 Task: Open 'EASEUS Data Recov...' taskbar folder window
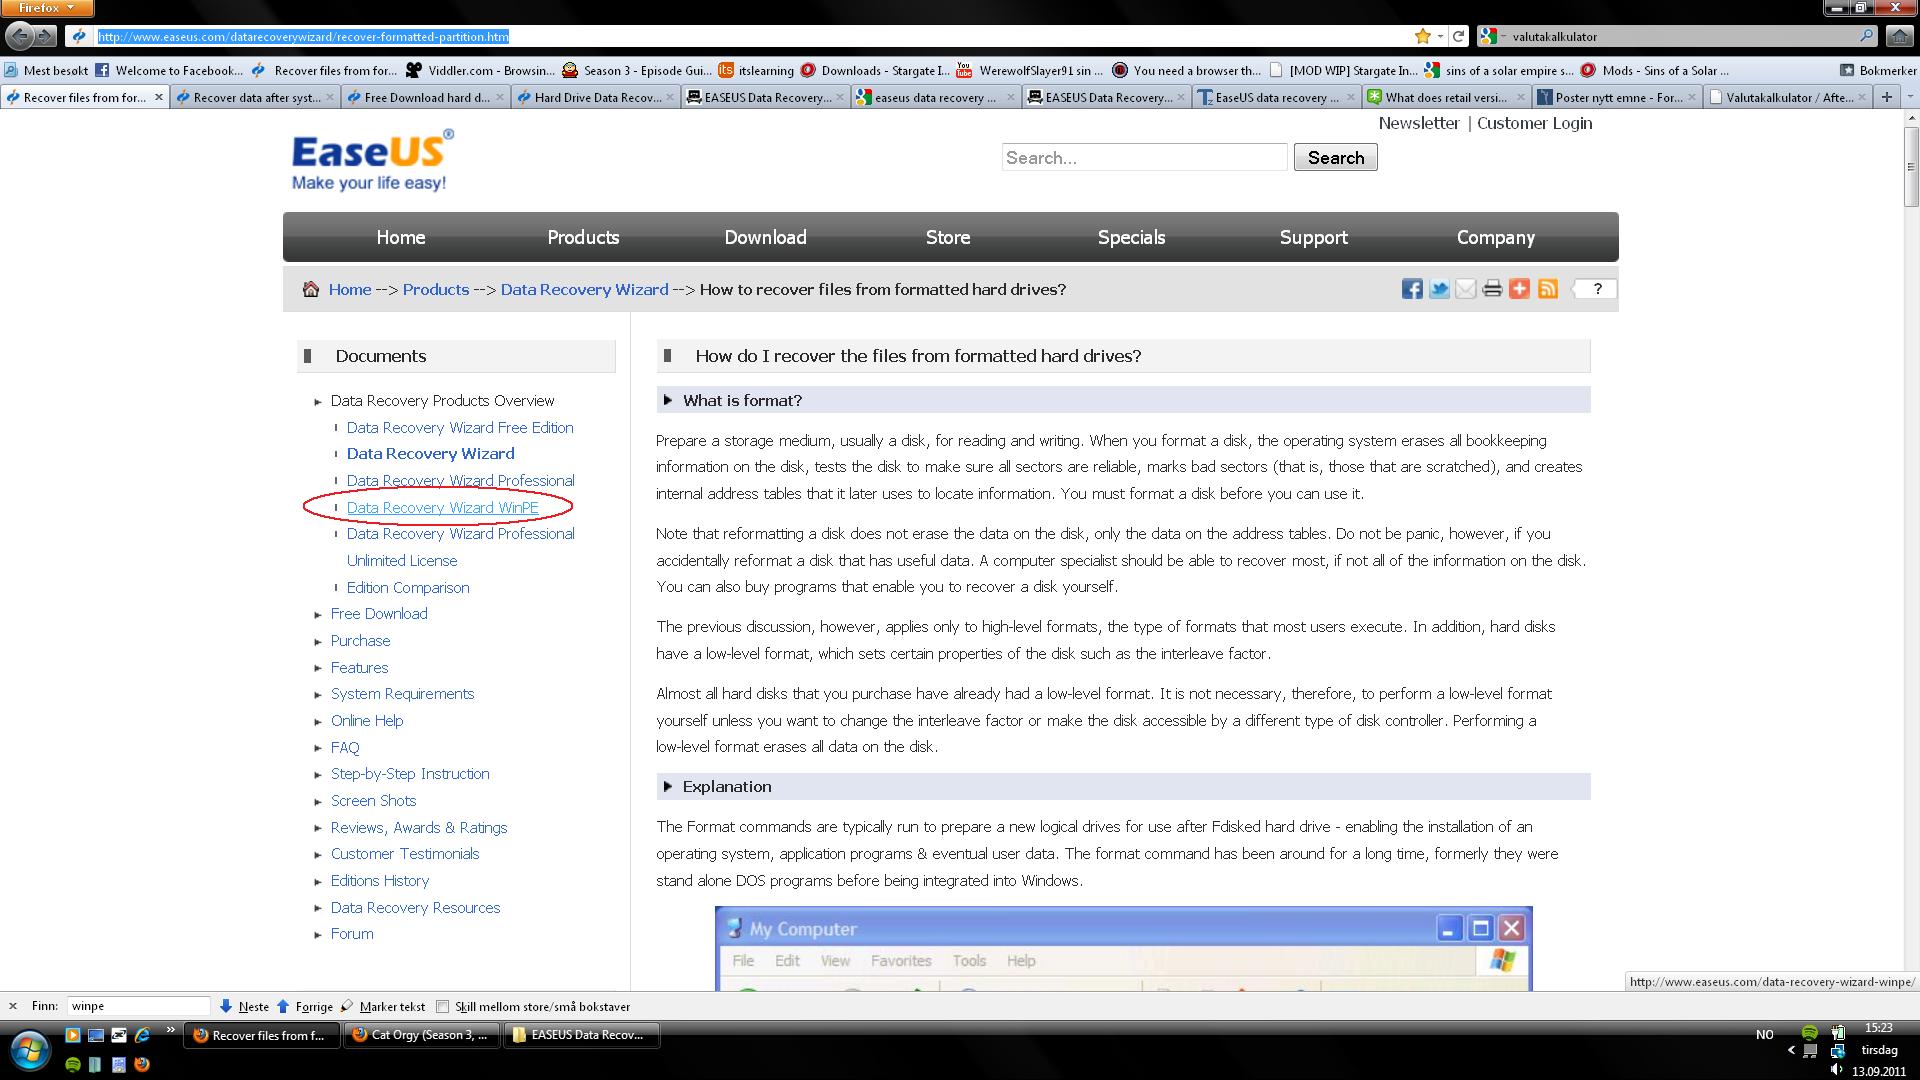[581, 1035]
